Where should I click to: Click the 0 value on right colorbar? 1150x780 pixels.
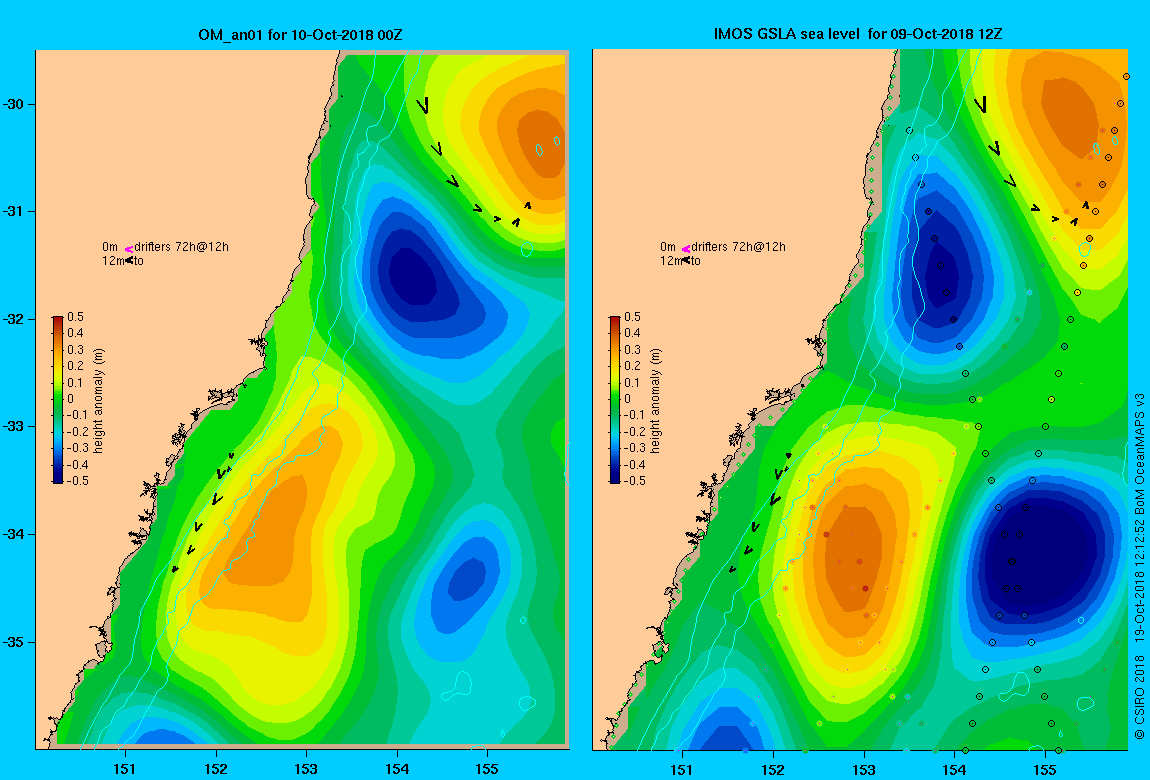point(627,399)
